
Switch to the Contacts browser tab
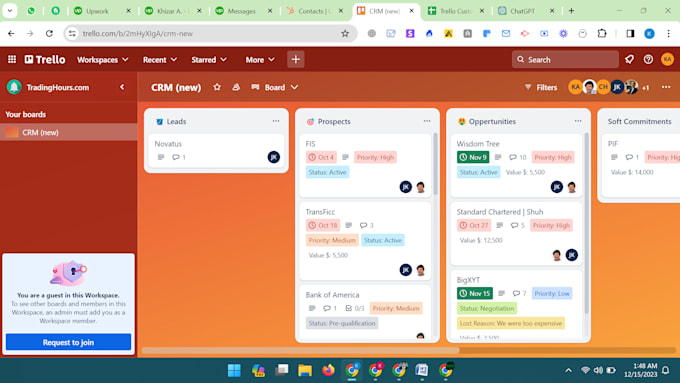[x=315, y=11]
